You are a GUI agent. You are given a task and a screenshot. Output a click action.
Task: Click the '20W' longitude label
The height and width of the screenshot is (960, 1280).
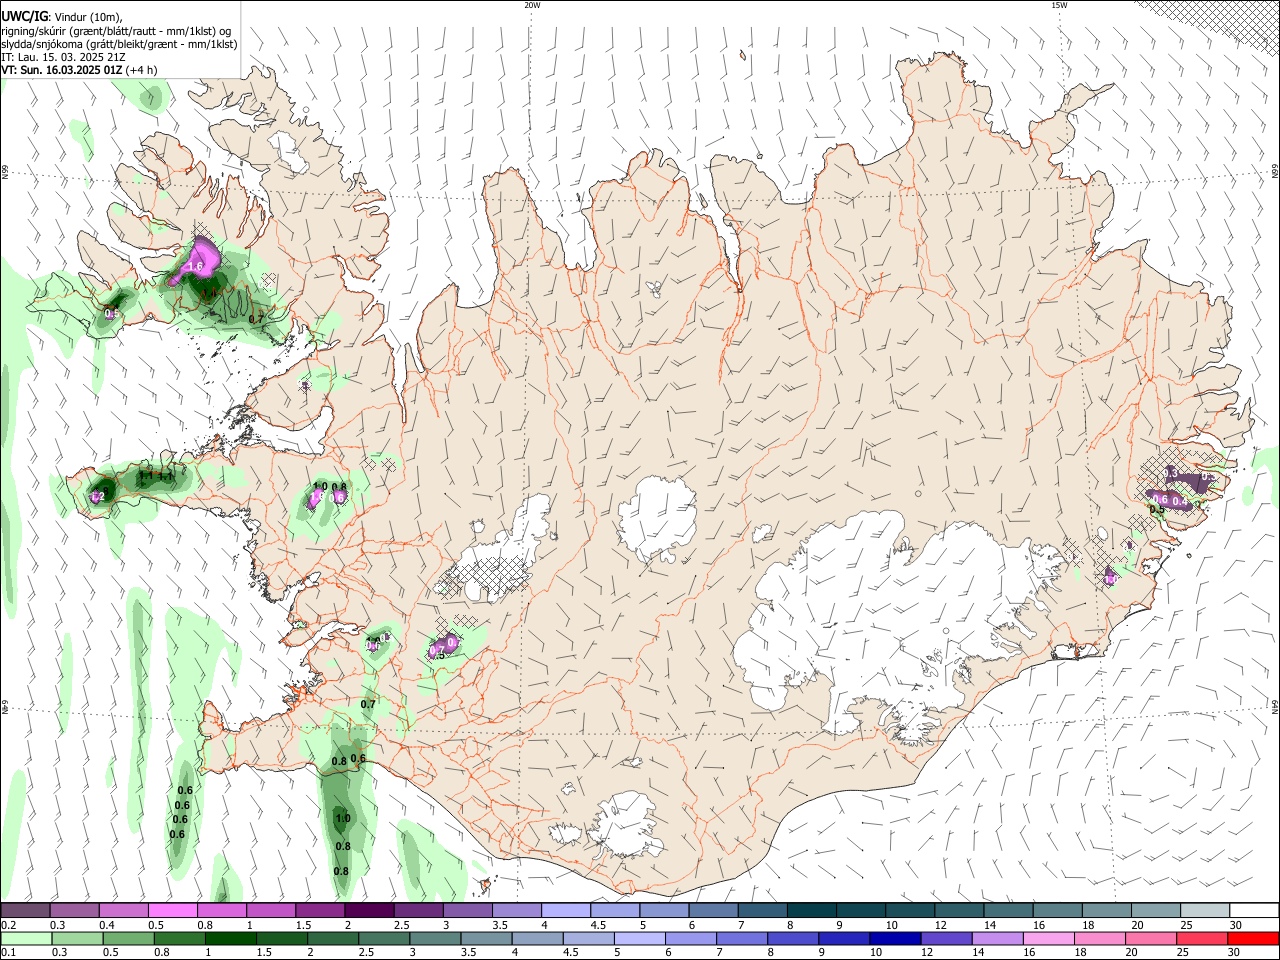tap(532, 5)
